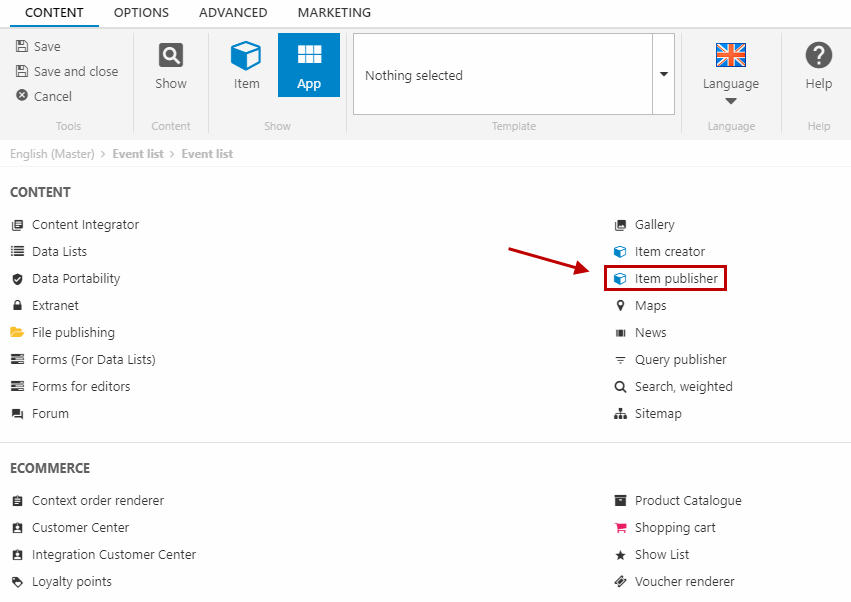Open Help question mark icon
This screenshot has height=602, width=851.
pos(818,55)
